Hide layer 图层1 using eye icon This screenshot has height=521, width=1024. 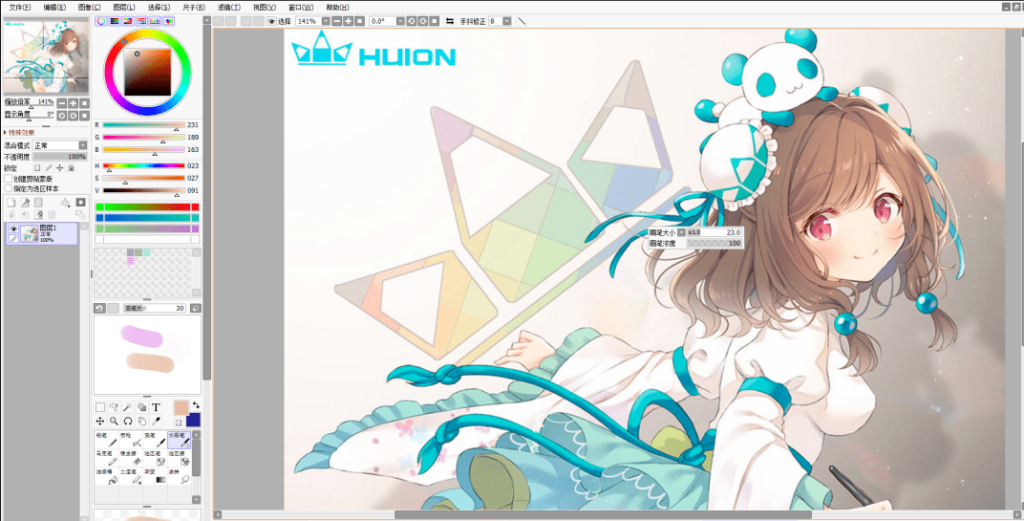click(x=14, y=229)
